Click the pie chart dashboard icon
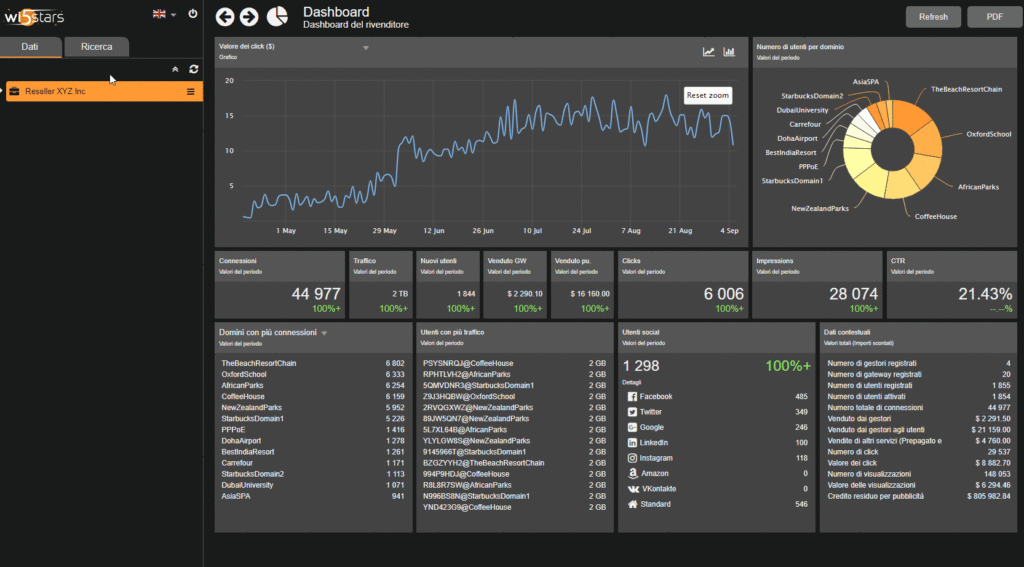Viewport: 1024px width, 567px height. click(279, 17)
